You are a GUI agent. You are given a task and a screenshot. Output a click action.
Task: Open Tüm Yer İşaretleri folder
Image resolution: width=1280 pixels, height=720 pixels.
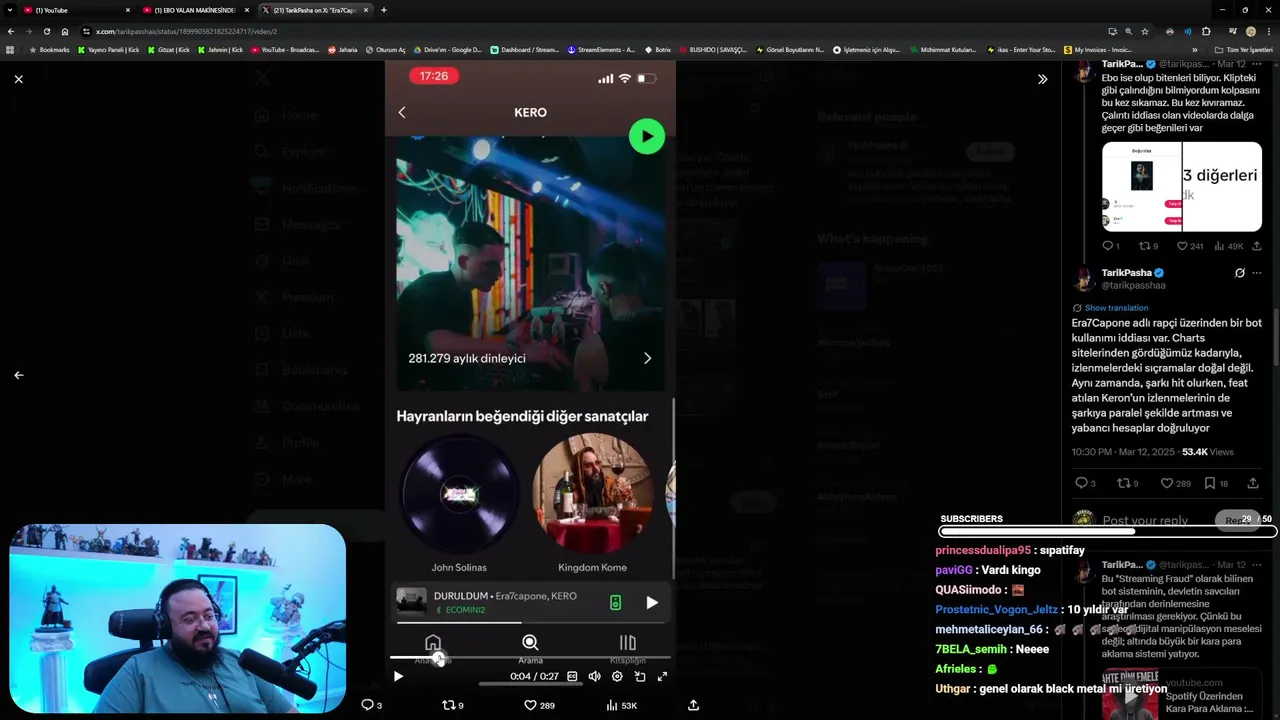(x=1244, y=49)
